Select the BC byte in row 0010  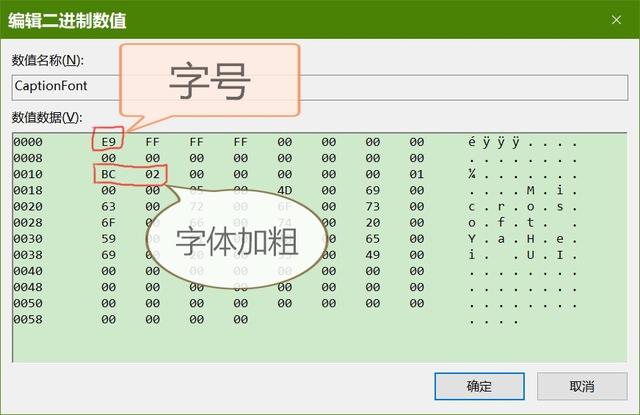[109, 174]
